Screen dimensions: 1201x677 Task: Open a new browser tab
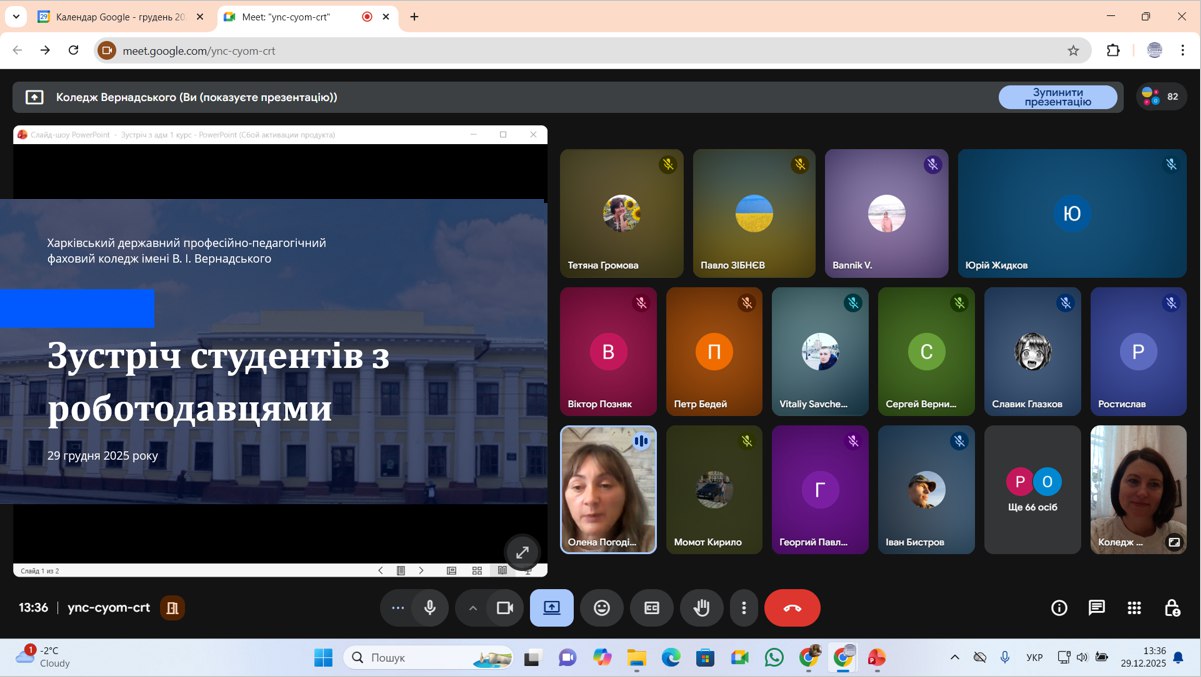[414, 17]
